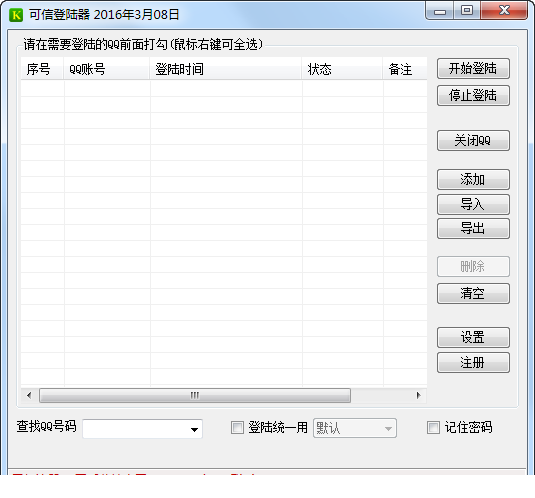Click the 注册 register button
Screen dimensions: 535x498
(473, 363)
